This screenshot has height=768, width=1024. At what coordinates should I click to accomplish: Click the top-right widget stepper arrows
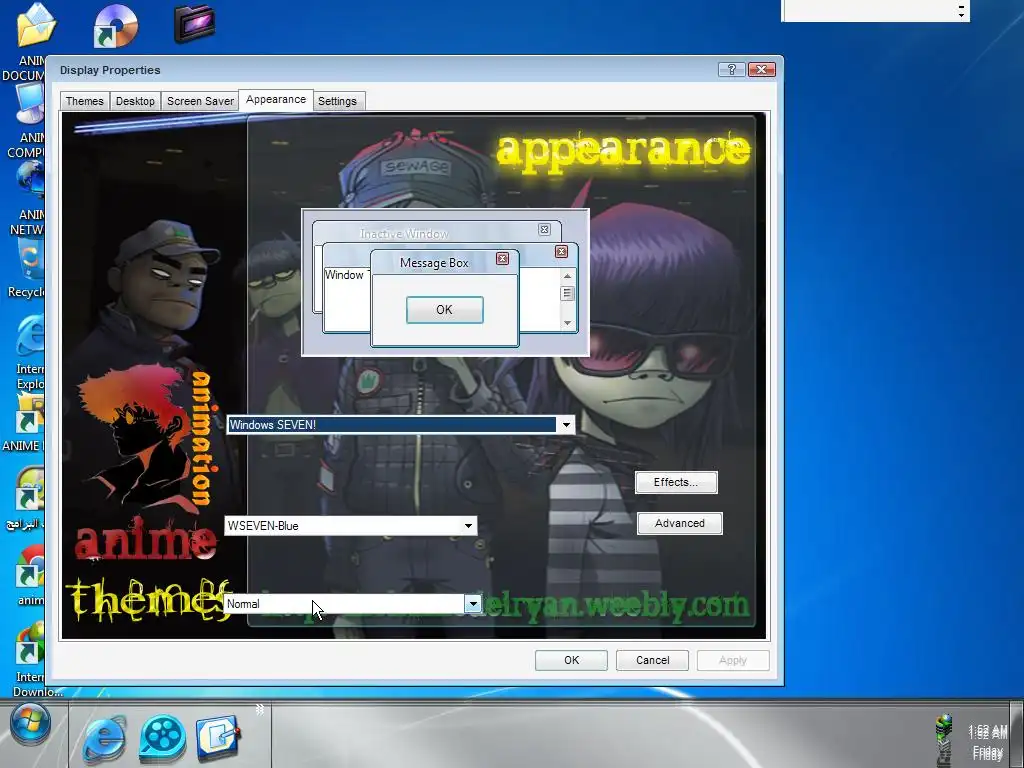(961, 10)
